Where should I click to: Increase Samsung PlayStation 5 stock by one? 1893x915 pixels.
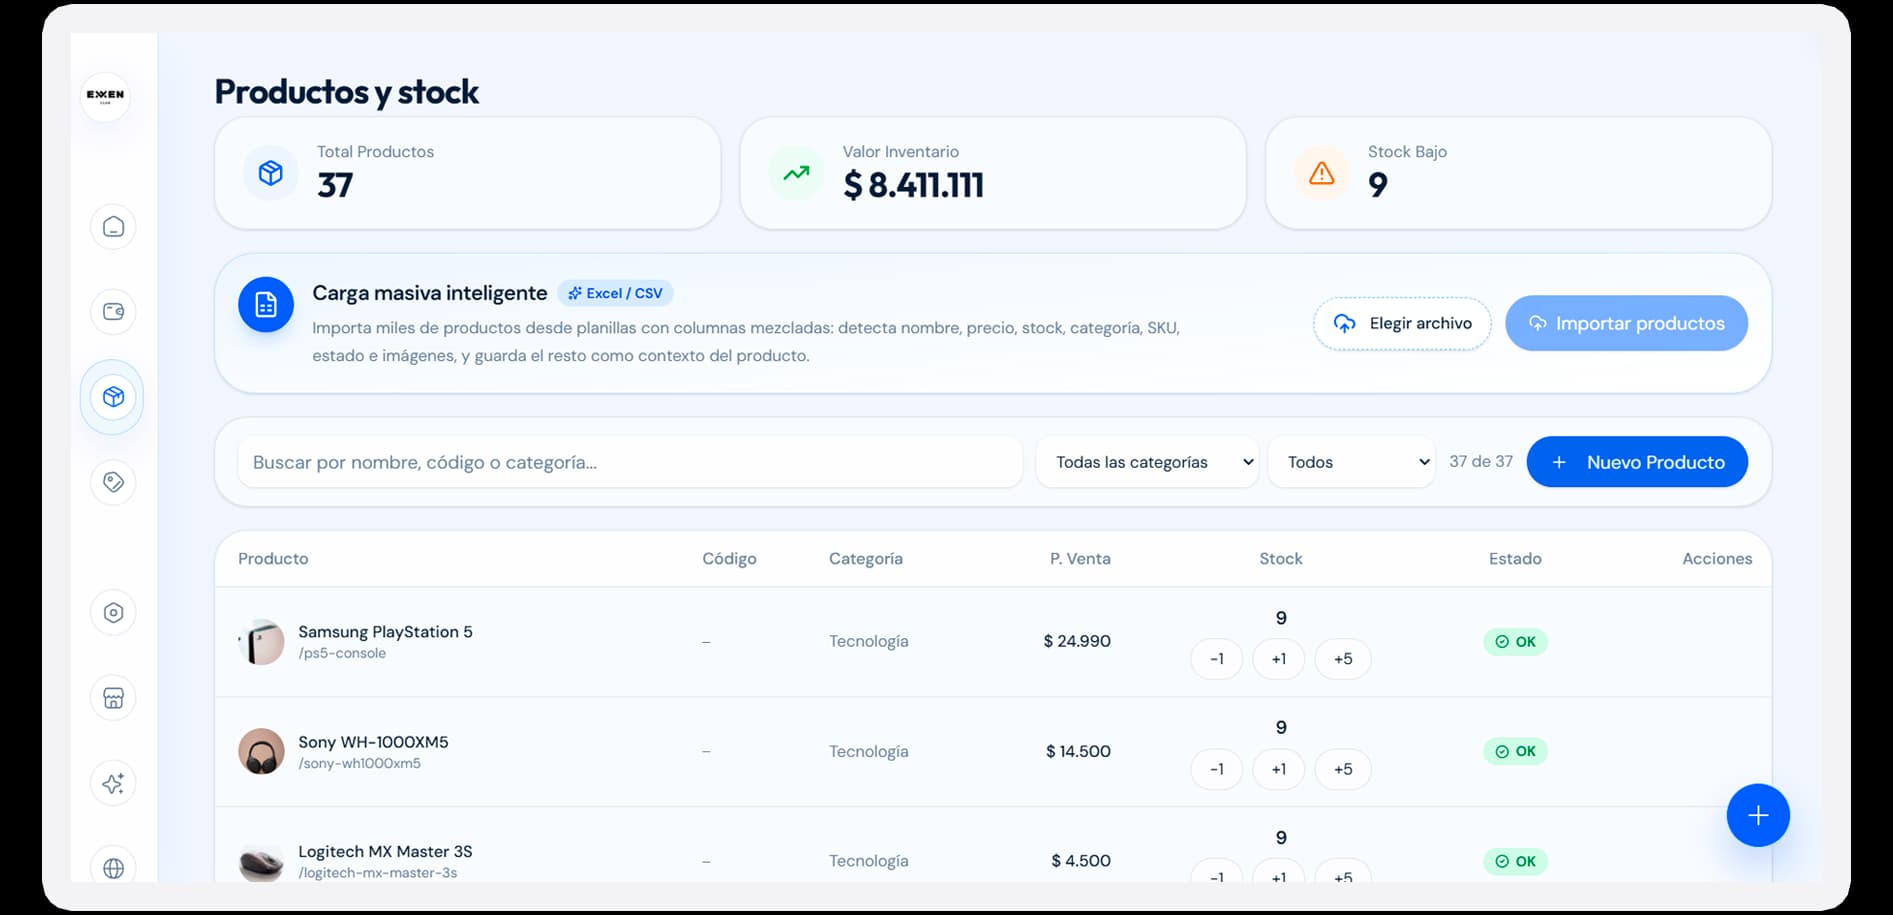pyautogui.click(x=1279, y=659)
